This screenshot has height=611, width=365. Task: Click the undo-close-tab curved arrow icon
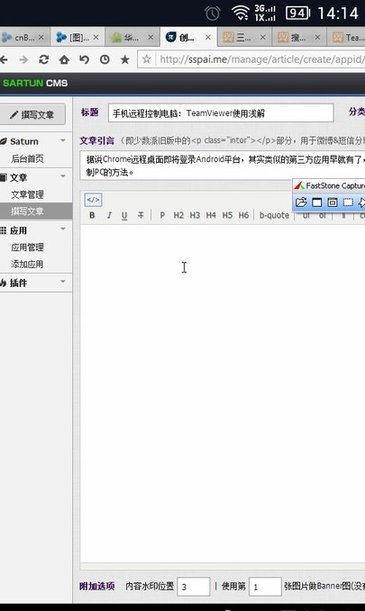84,60
